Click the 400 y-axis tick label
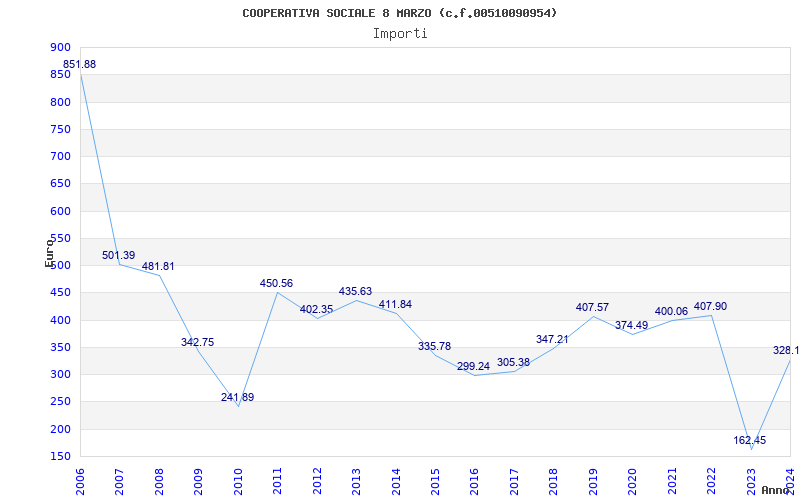 [x=60, y=320]
